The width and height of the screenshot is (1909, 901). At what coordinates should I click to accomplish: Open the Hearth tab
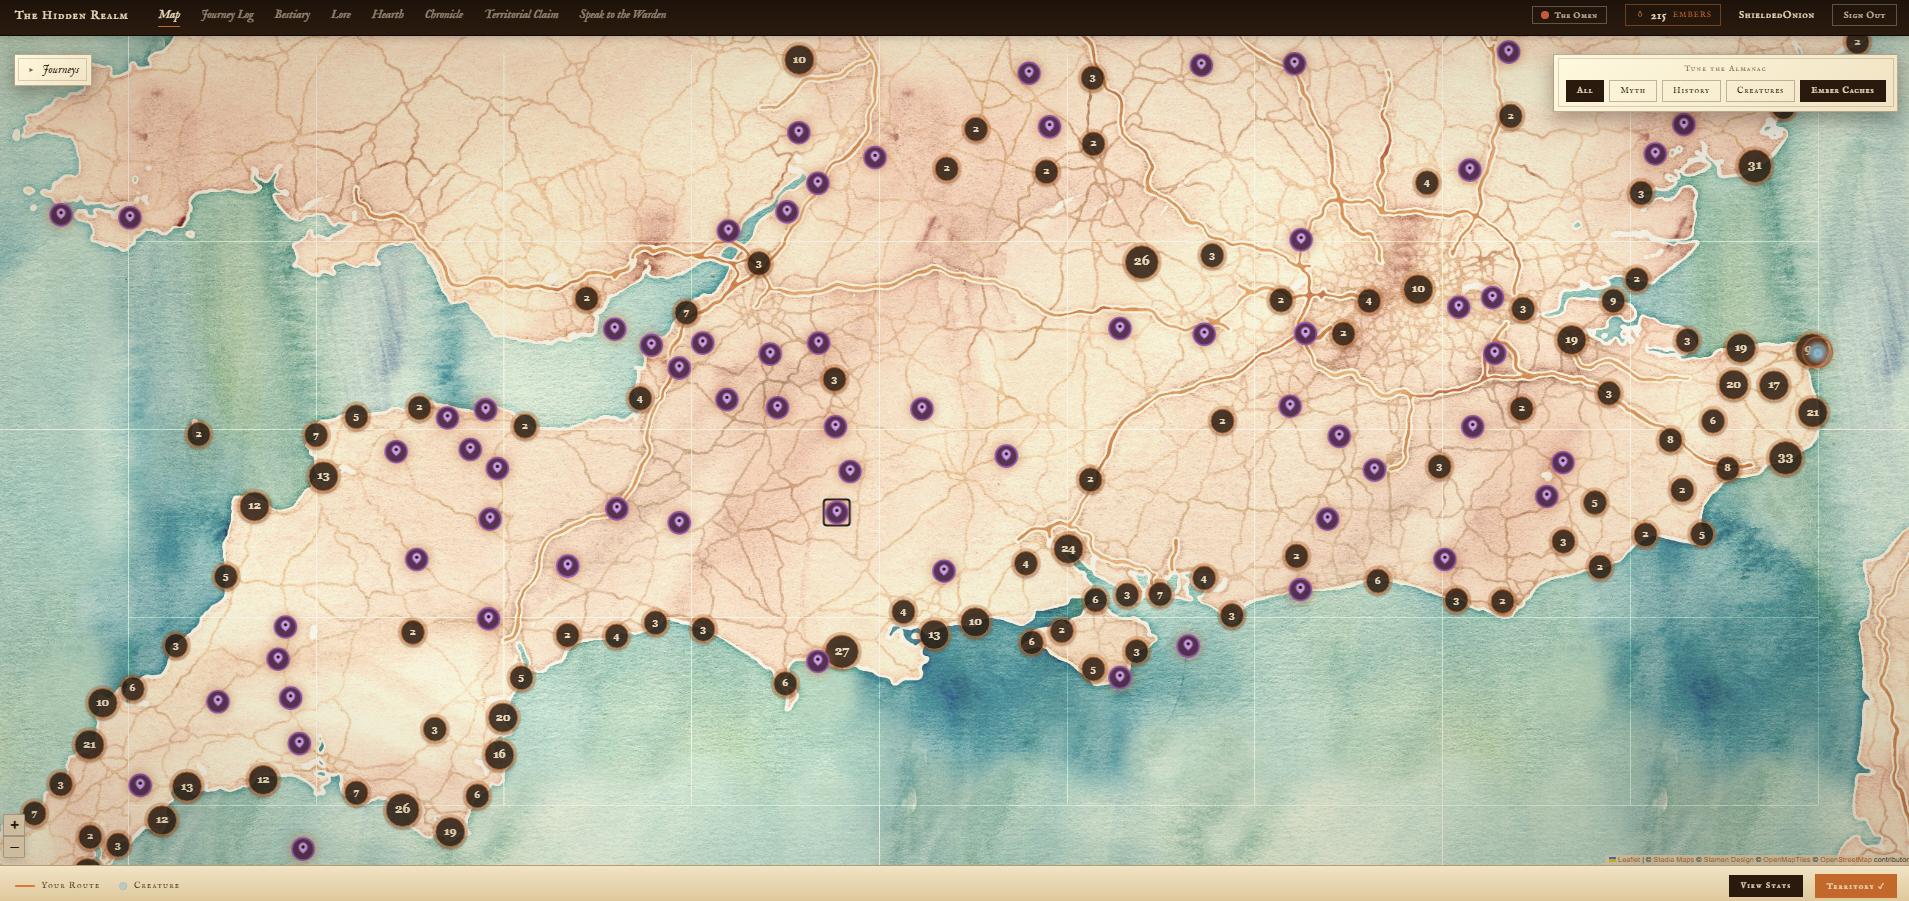(x=388, y=14)
